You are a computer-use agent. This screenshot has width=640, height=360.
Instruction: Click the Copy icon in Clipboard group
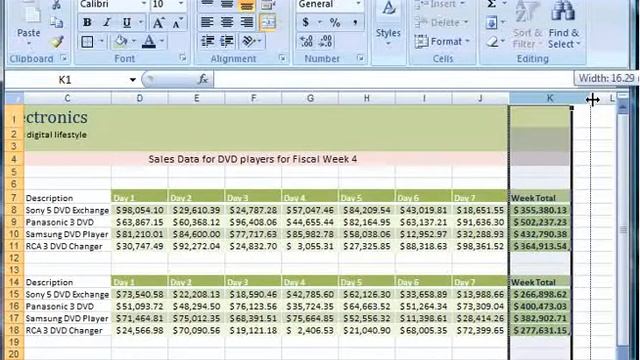point(56,22)
